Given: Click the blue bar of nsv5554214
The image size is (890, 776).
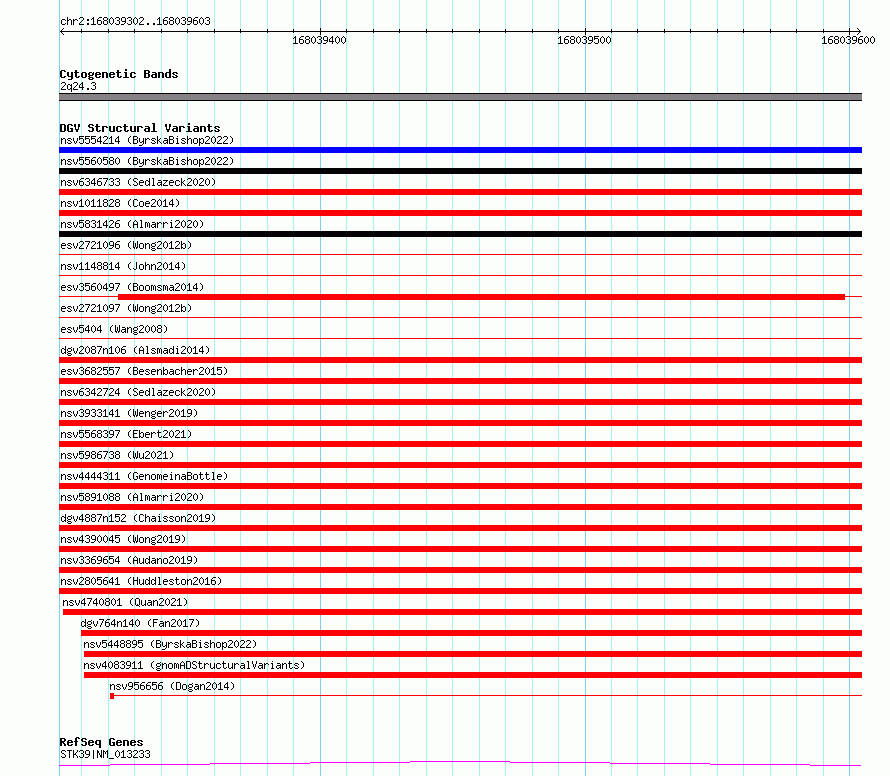Looking at the screenshot, I should (x=460, y=150).
